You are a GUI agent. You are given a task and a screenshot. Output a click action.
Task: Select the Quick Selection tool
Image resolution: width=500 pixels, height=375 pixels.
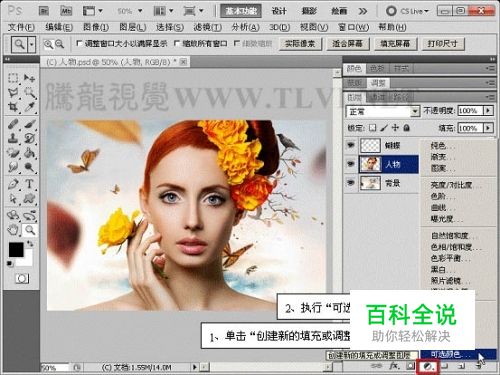tap(29, 93)
